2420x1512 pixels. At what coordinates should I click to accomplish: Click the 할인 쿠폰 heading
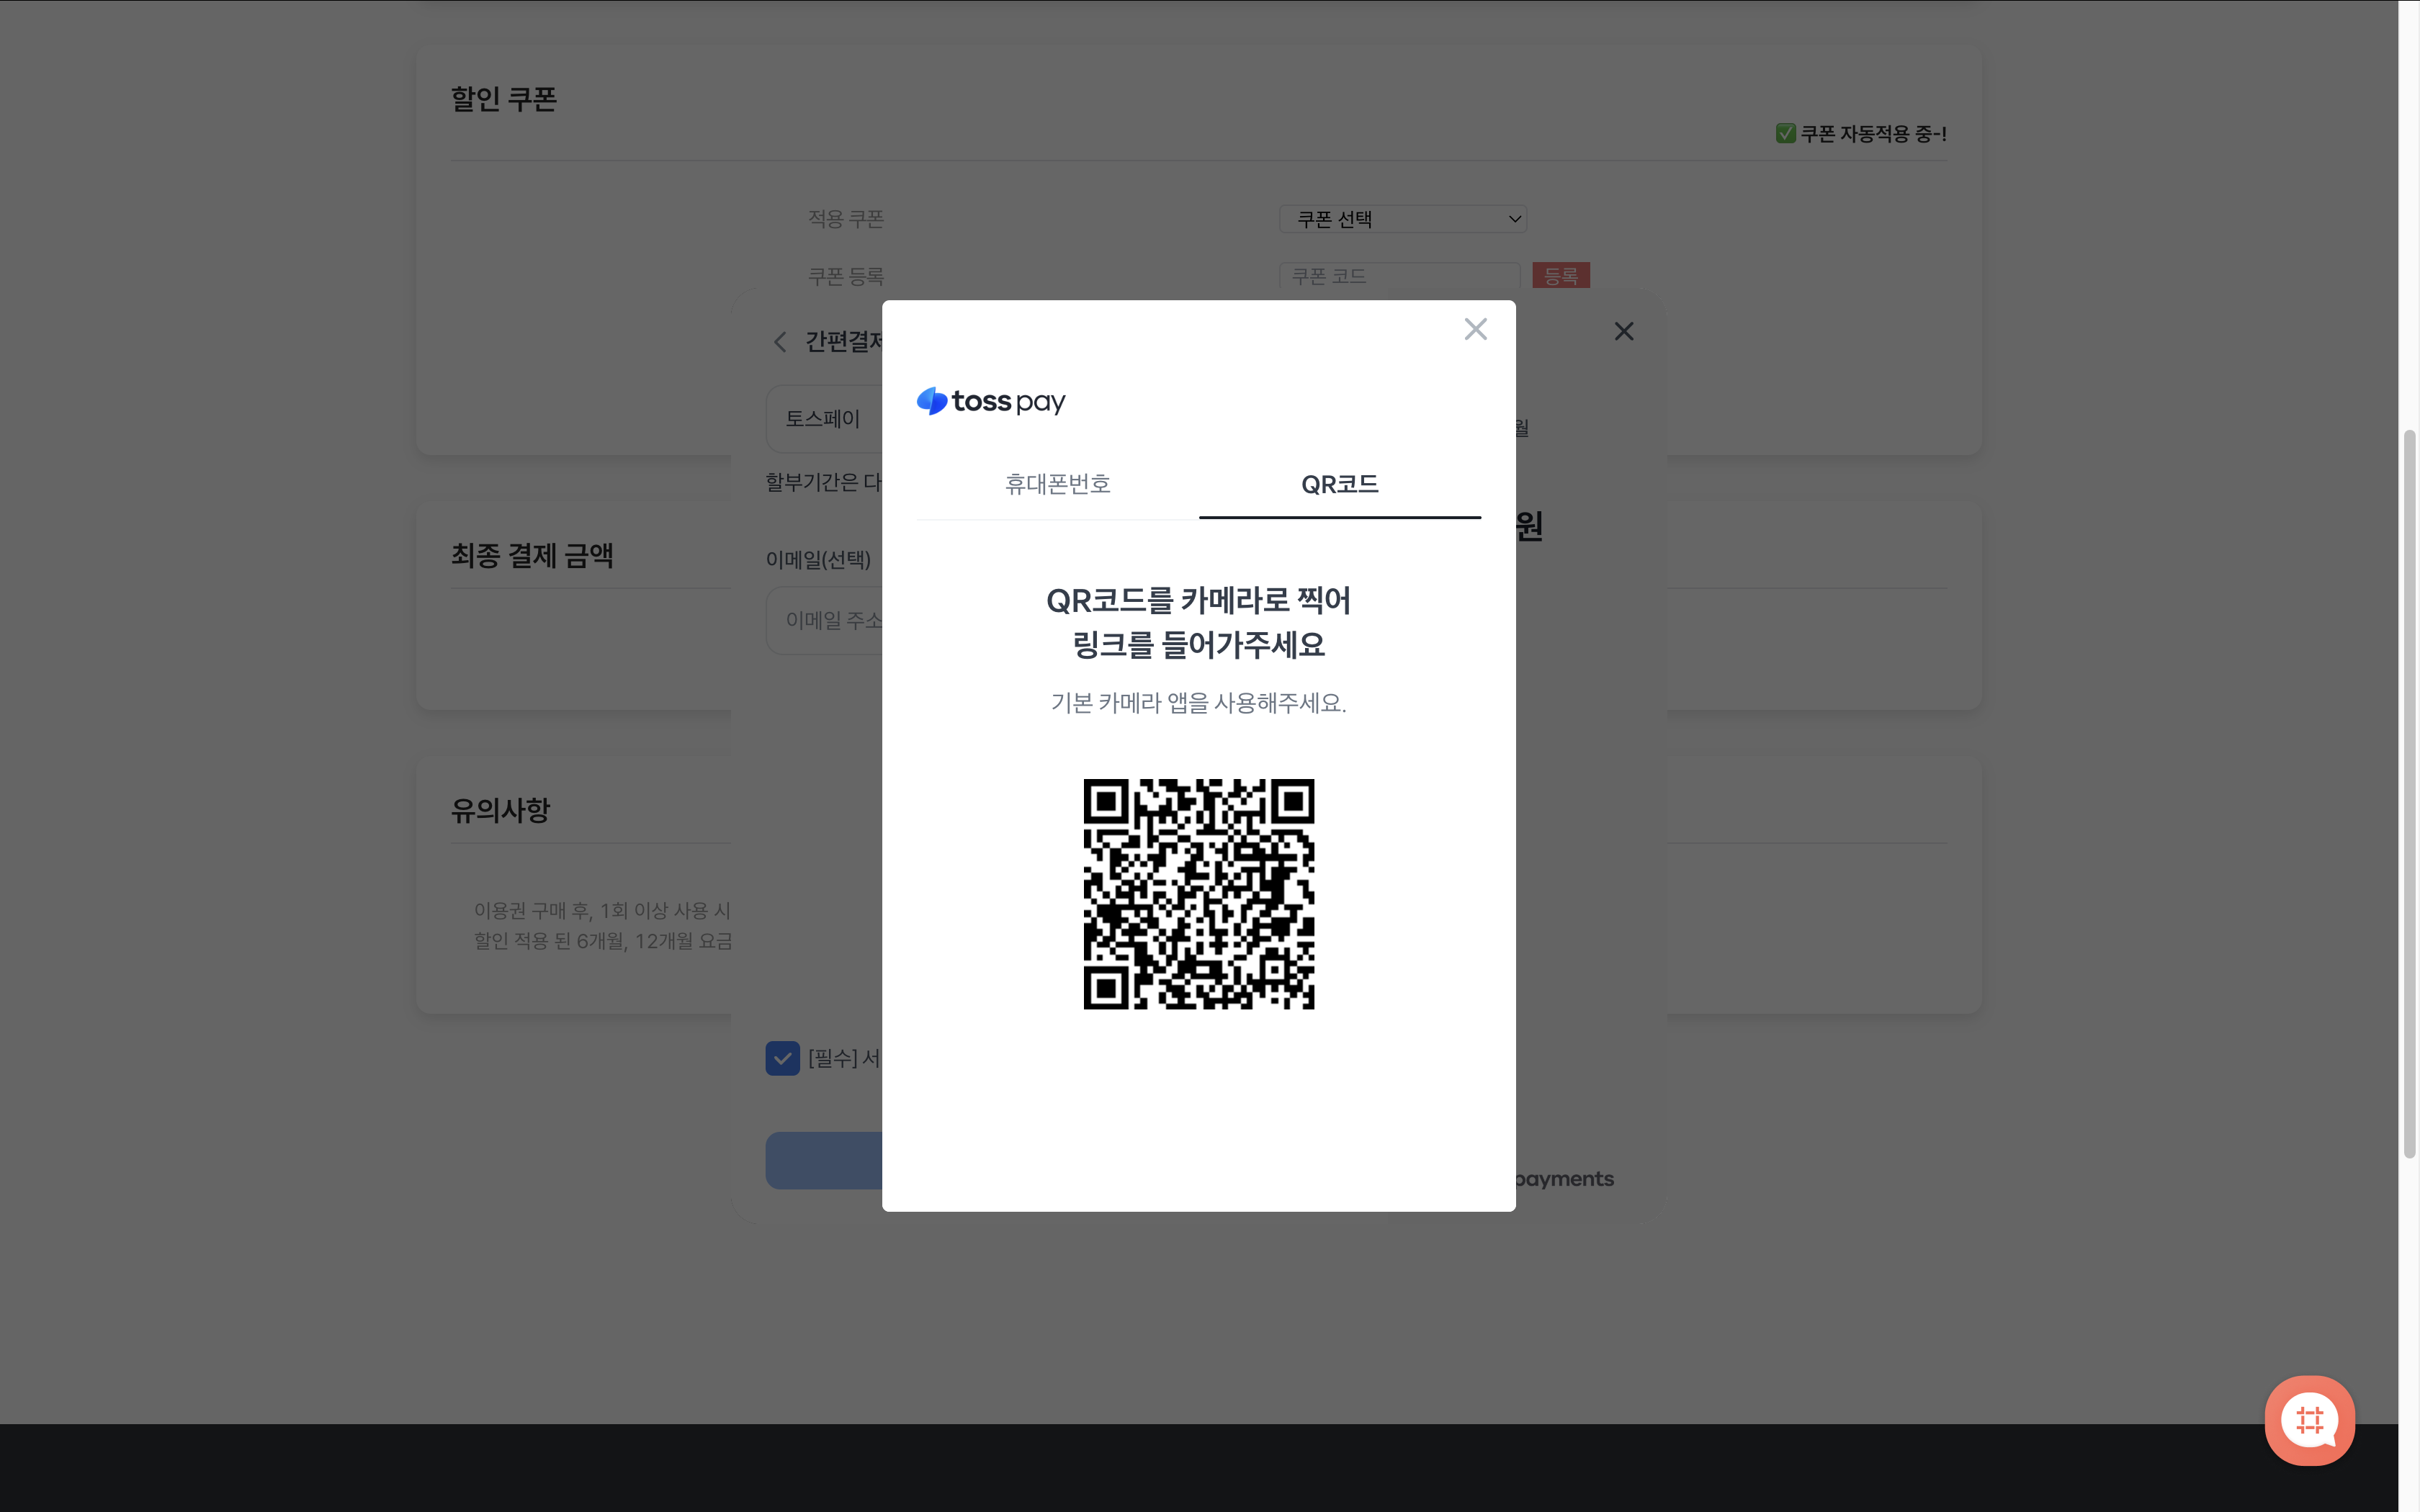[503, 99]
